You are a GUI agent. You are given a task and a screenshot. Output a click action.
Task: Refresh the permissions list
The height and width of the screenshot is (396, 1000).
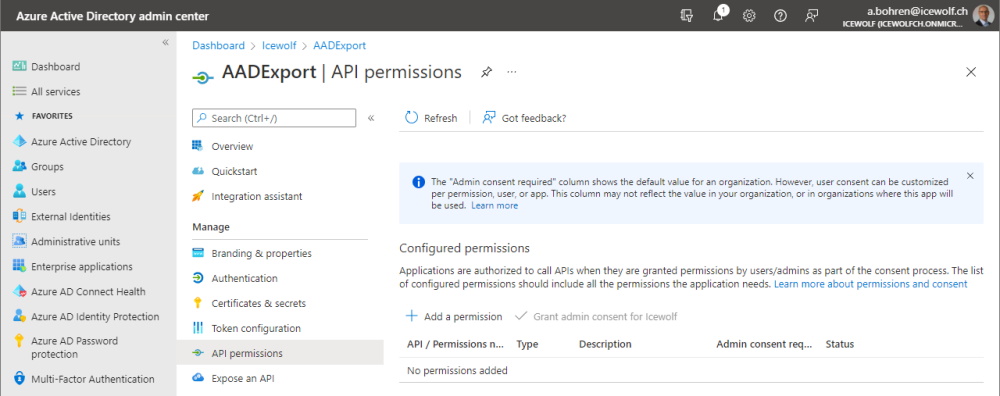point(431,118)
